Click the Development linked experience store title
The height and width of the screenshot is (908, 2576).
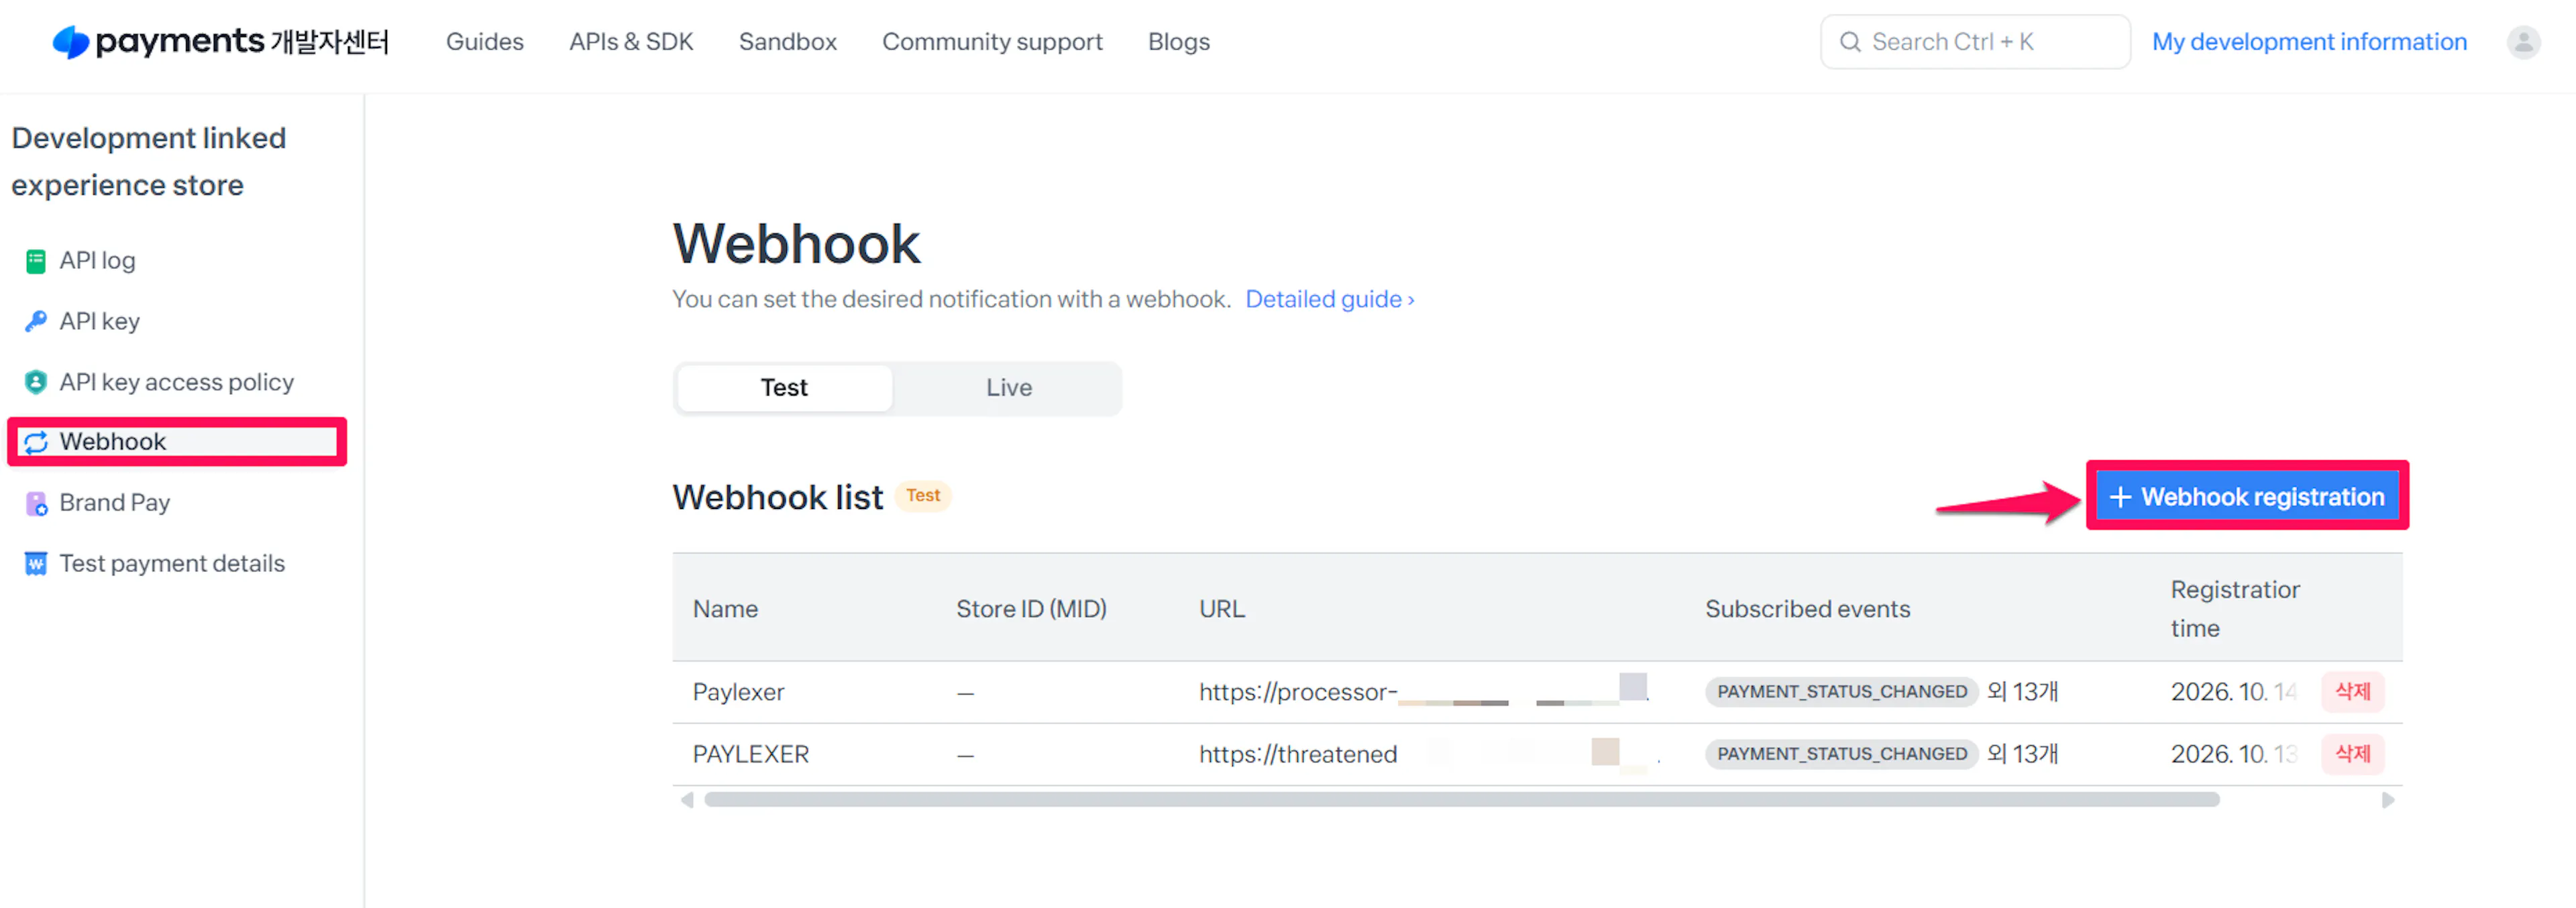pyautogui.click(x=149, y=161)
